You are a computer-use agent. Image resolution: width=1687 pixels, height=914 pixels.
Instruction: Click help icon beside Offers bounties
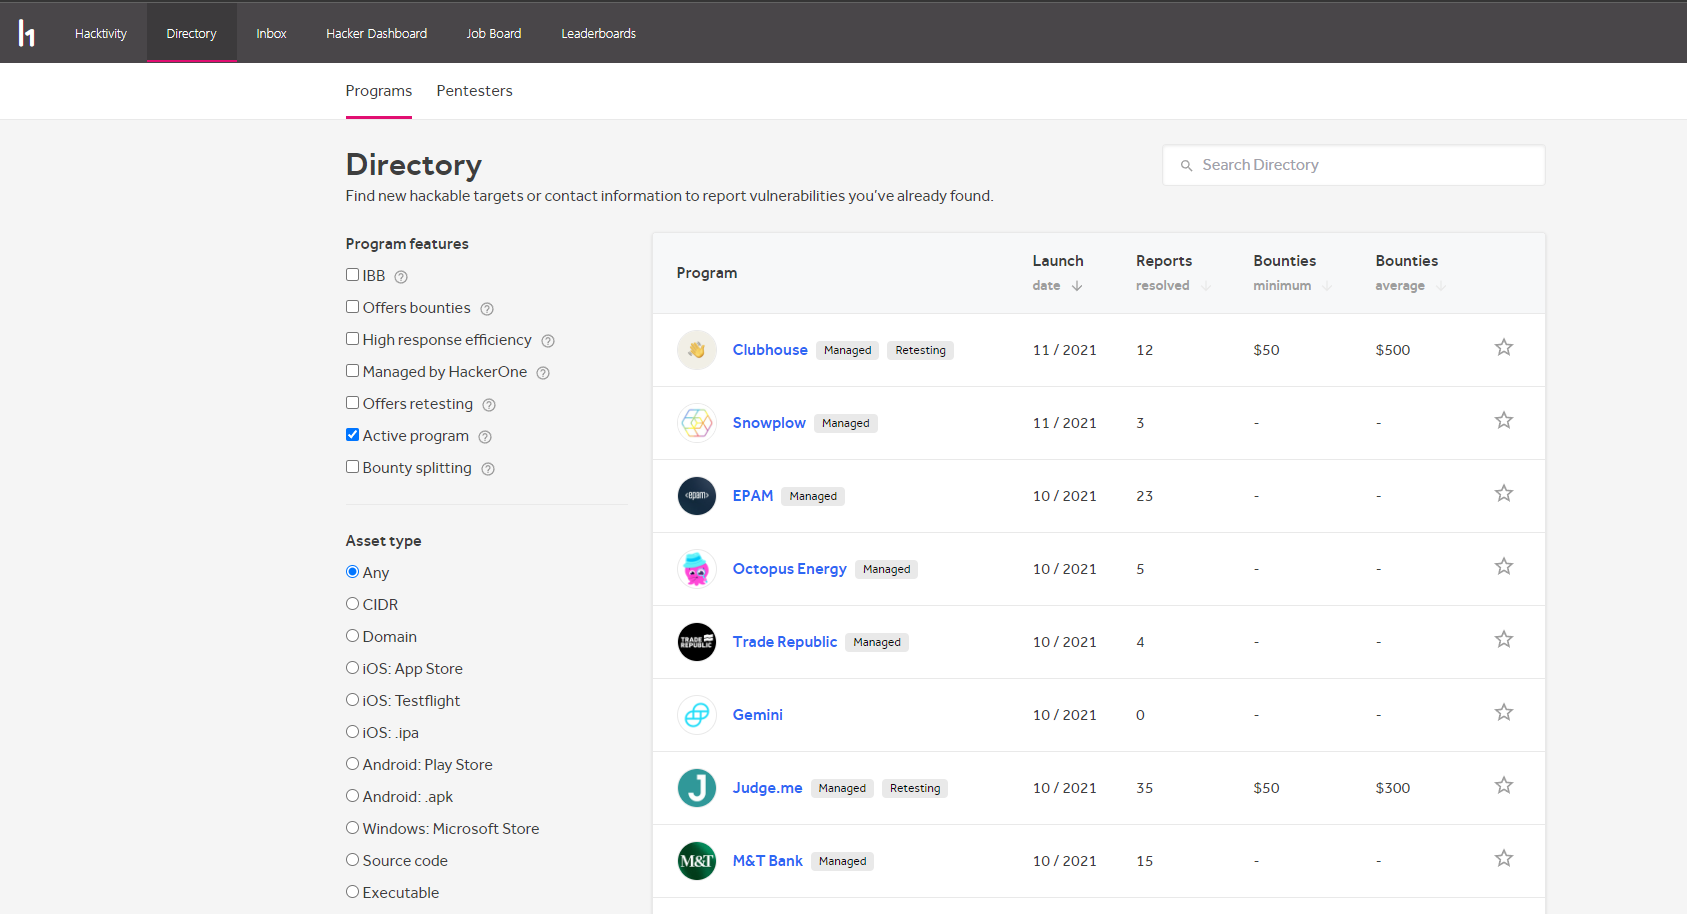point(487,309)
